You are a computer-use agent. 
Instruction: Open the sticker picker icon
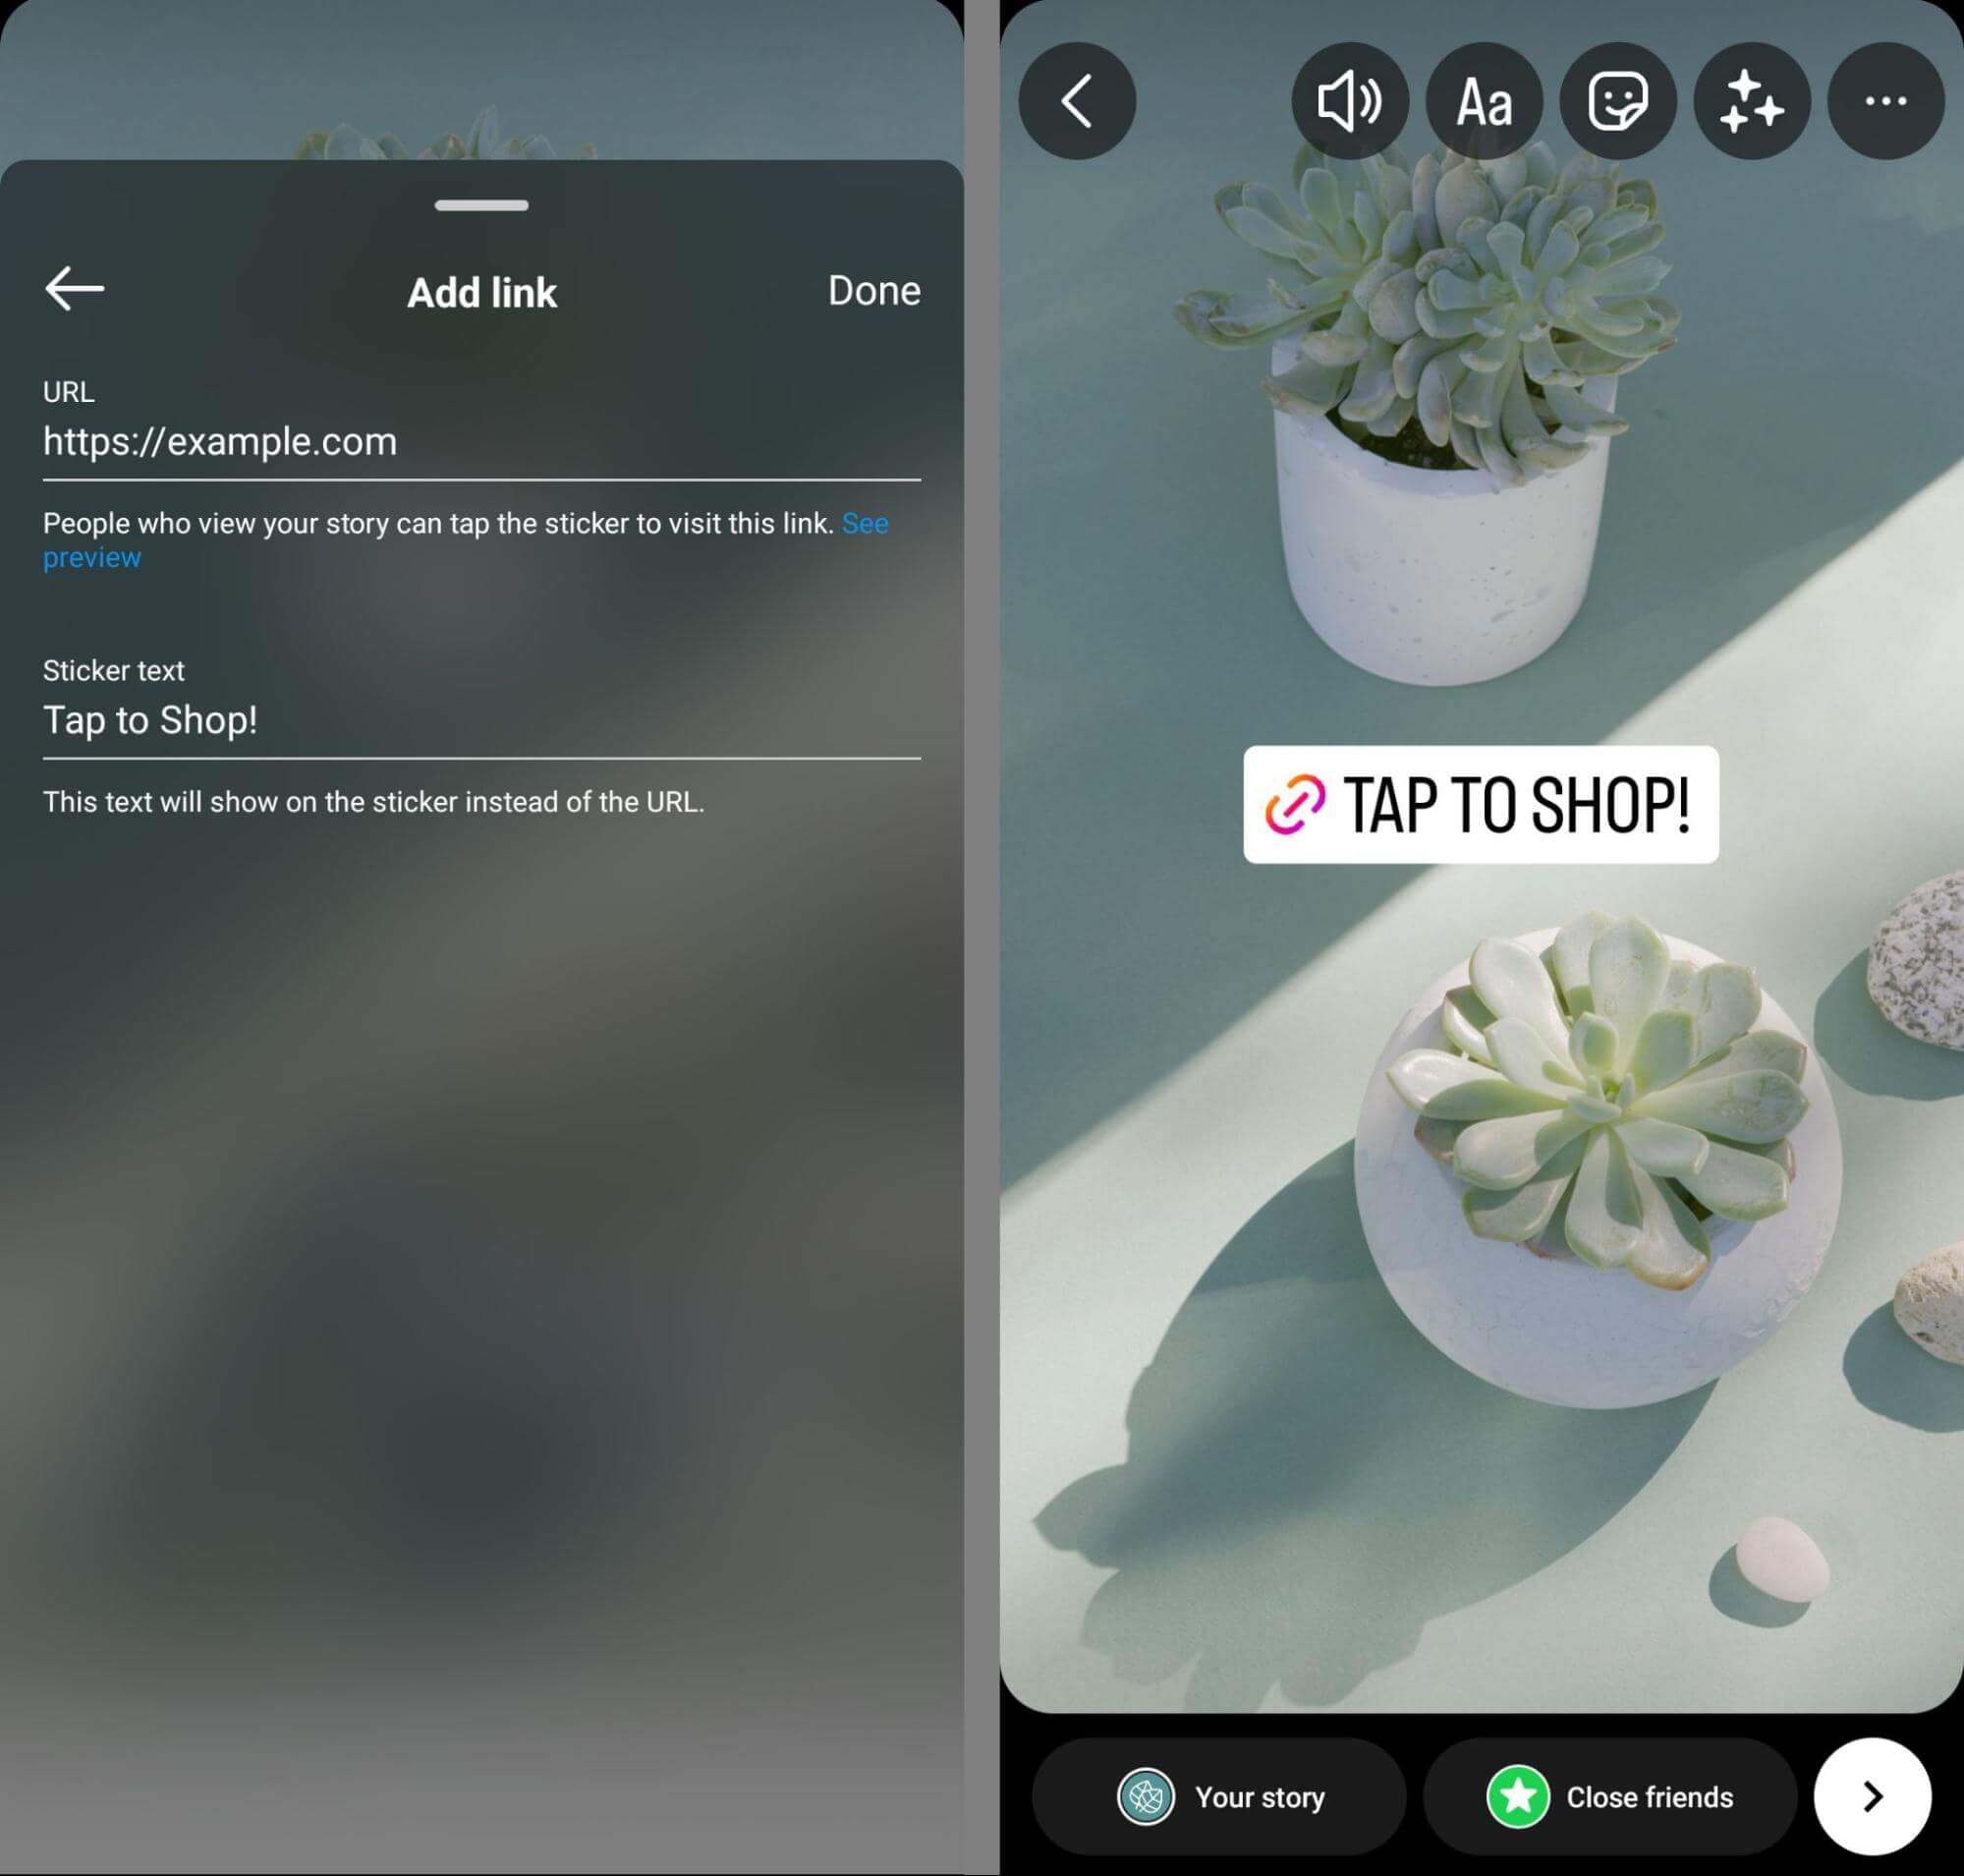point(1617,100)
